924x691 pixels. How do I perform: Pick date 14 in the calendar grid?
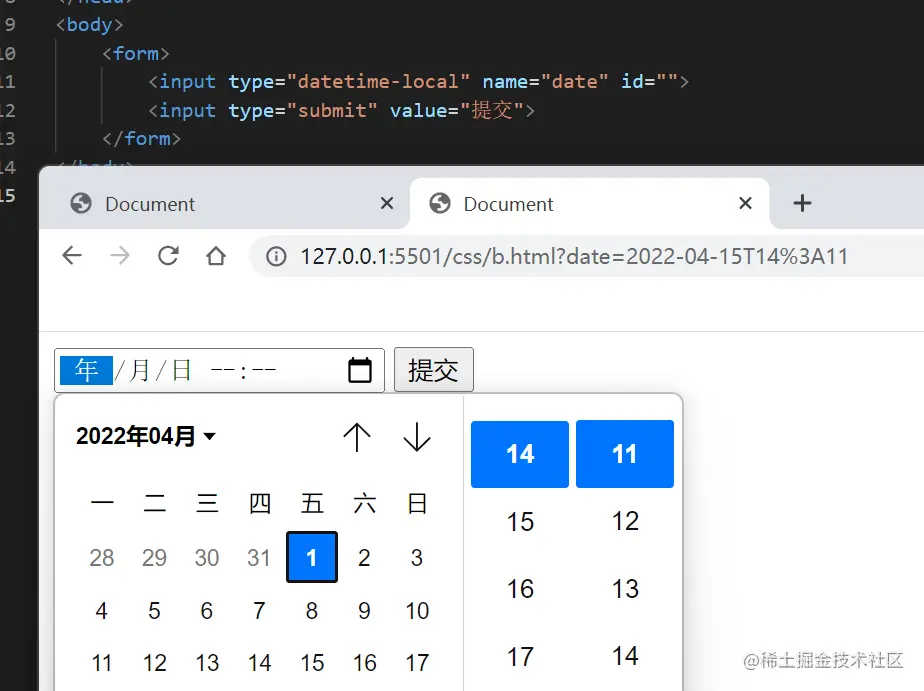point(259,663)
